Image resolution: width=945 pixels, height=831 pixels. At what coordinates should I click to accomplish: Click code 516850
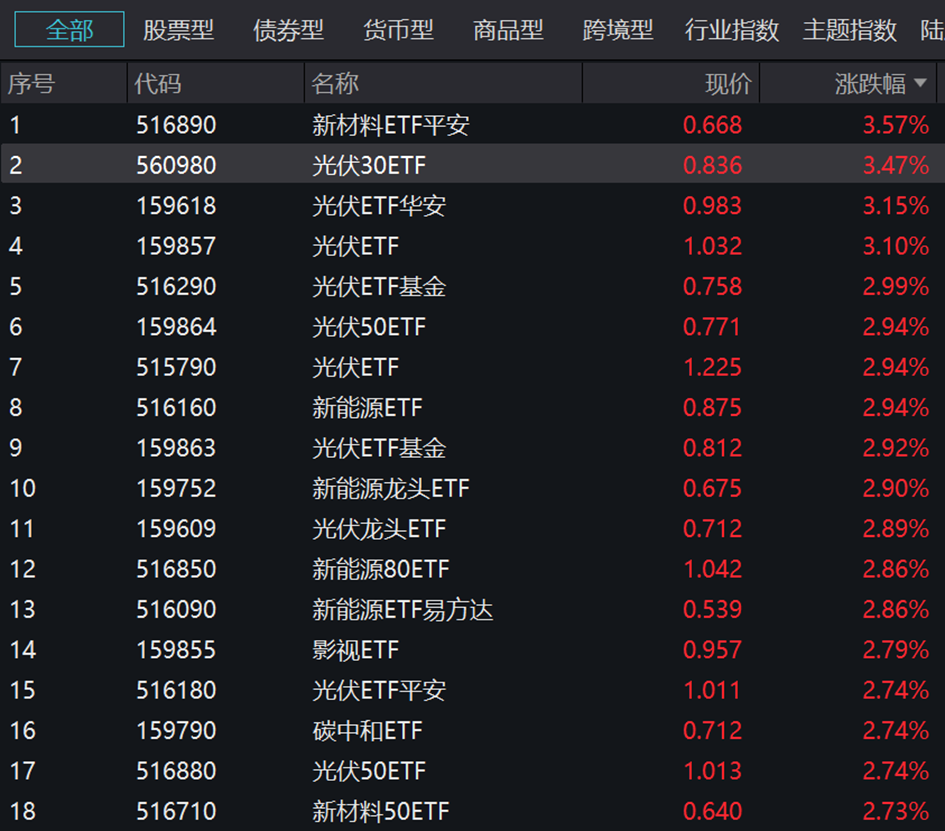tap(176, 569)
